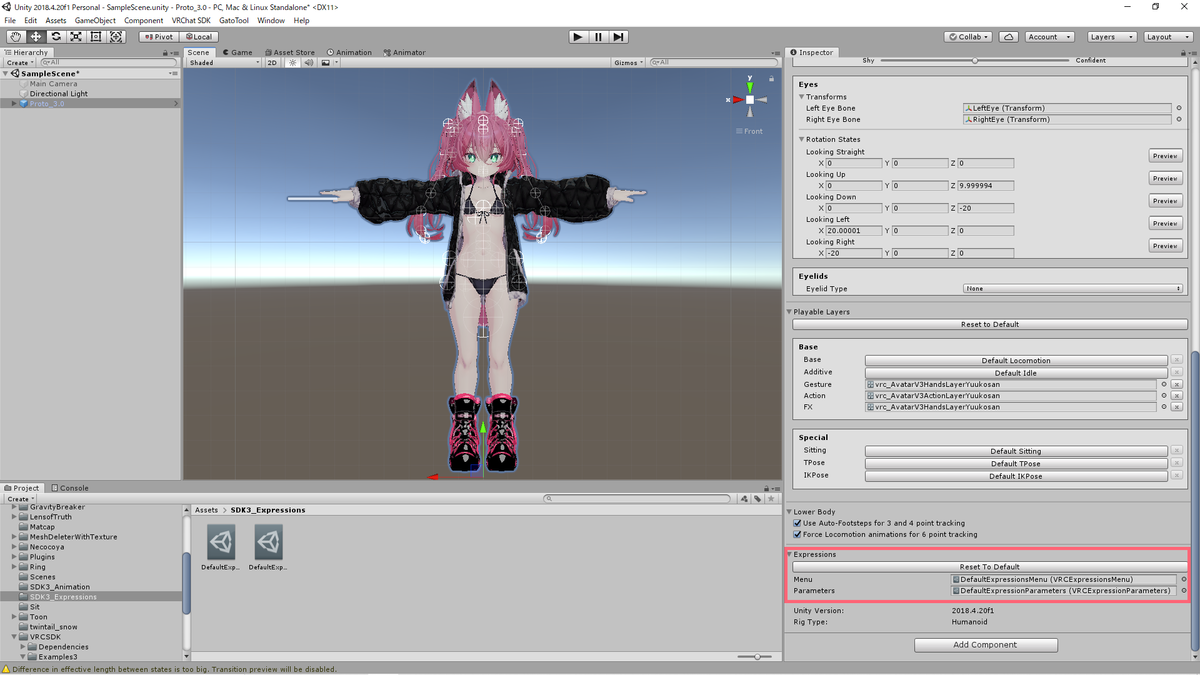This screenshot has width=1200, height=675.
Task: Open the VRChat SDK menu
Action: click(191, 20)
